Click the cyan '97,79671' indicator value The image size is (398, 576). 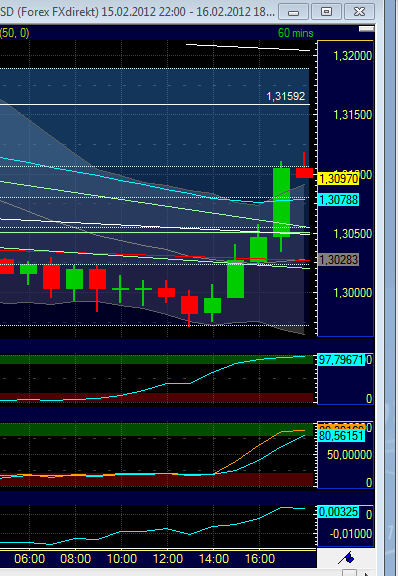point(341,360)
